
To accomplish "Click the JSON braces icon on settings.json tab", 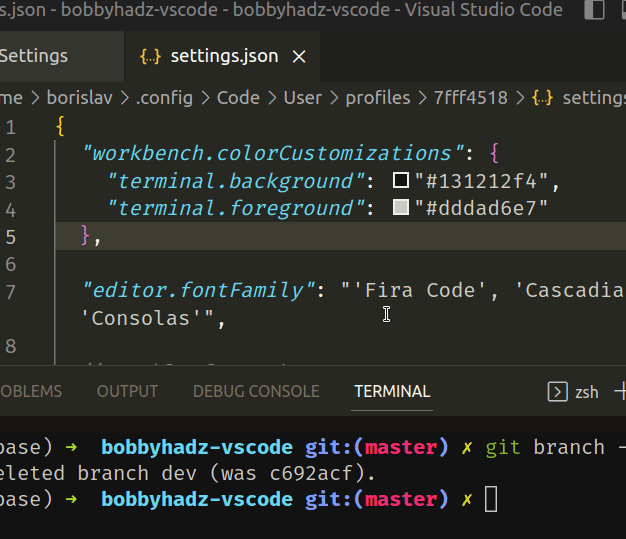I will 151,57.
